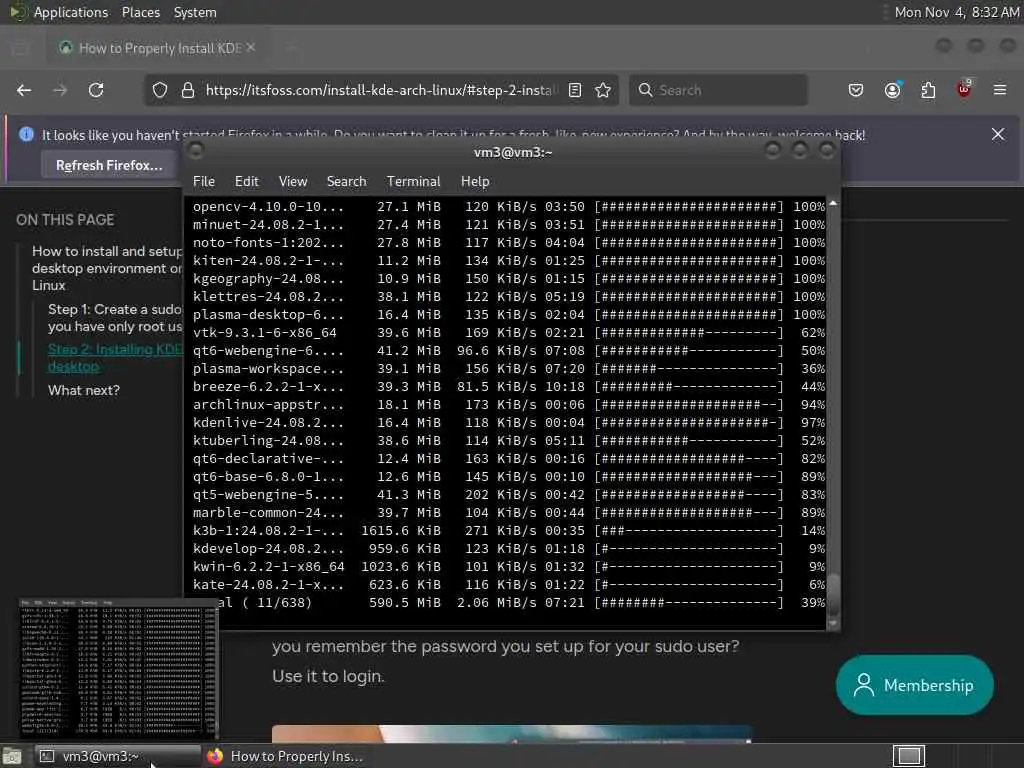This screenshot has height=768, width=1024.
Task: Click the URL address field
Action: [381, 90]
